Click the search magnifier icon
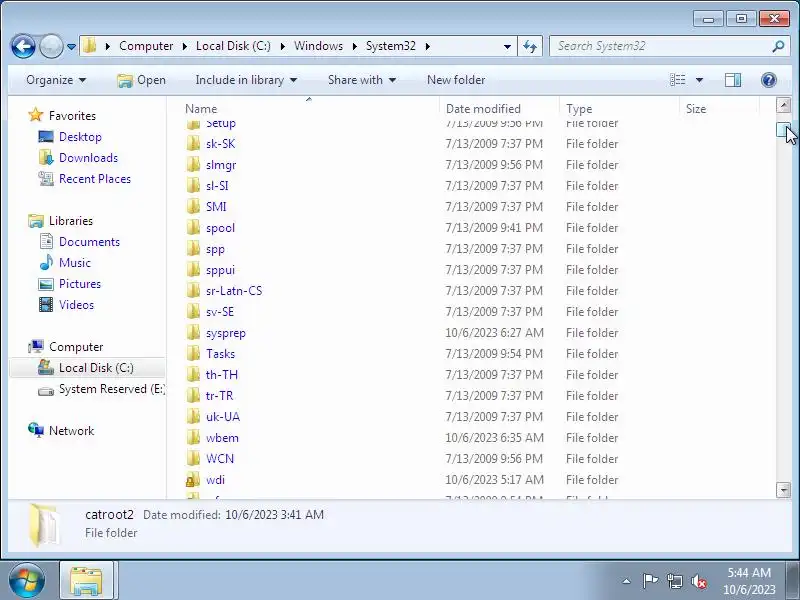800x600 pixels. pos(778,46)
